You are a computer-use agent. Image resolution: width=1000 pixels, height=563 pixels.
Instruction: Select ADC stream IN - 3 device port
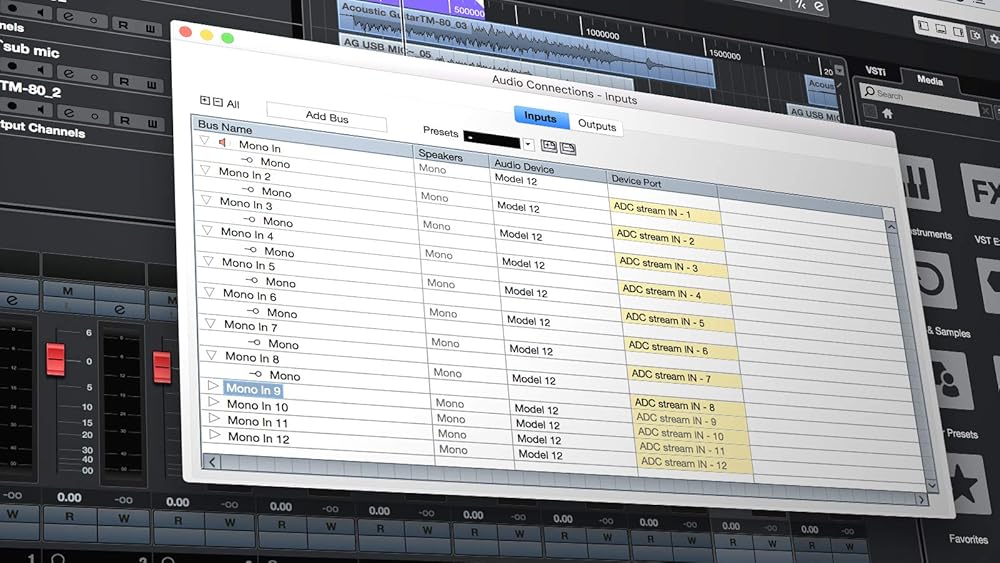(x=658, y=265)
